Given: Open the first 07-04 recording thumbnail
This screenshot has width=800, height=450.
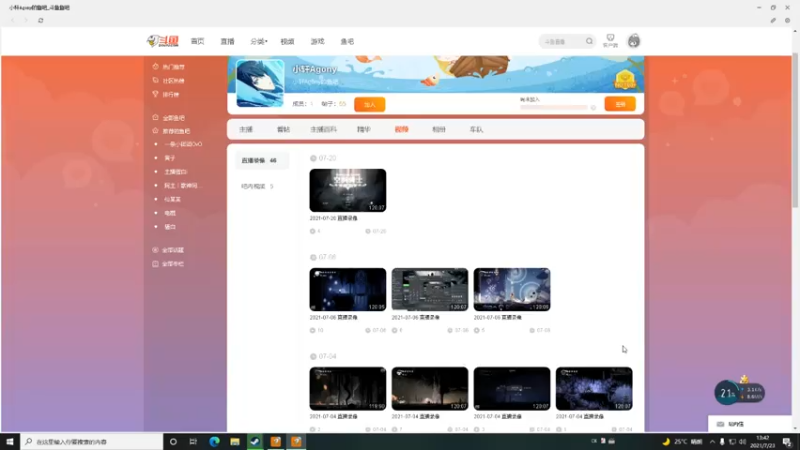Looking at the screenshot, I should [347, 388].
